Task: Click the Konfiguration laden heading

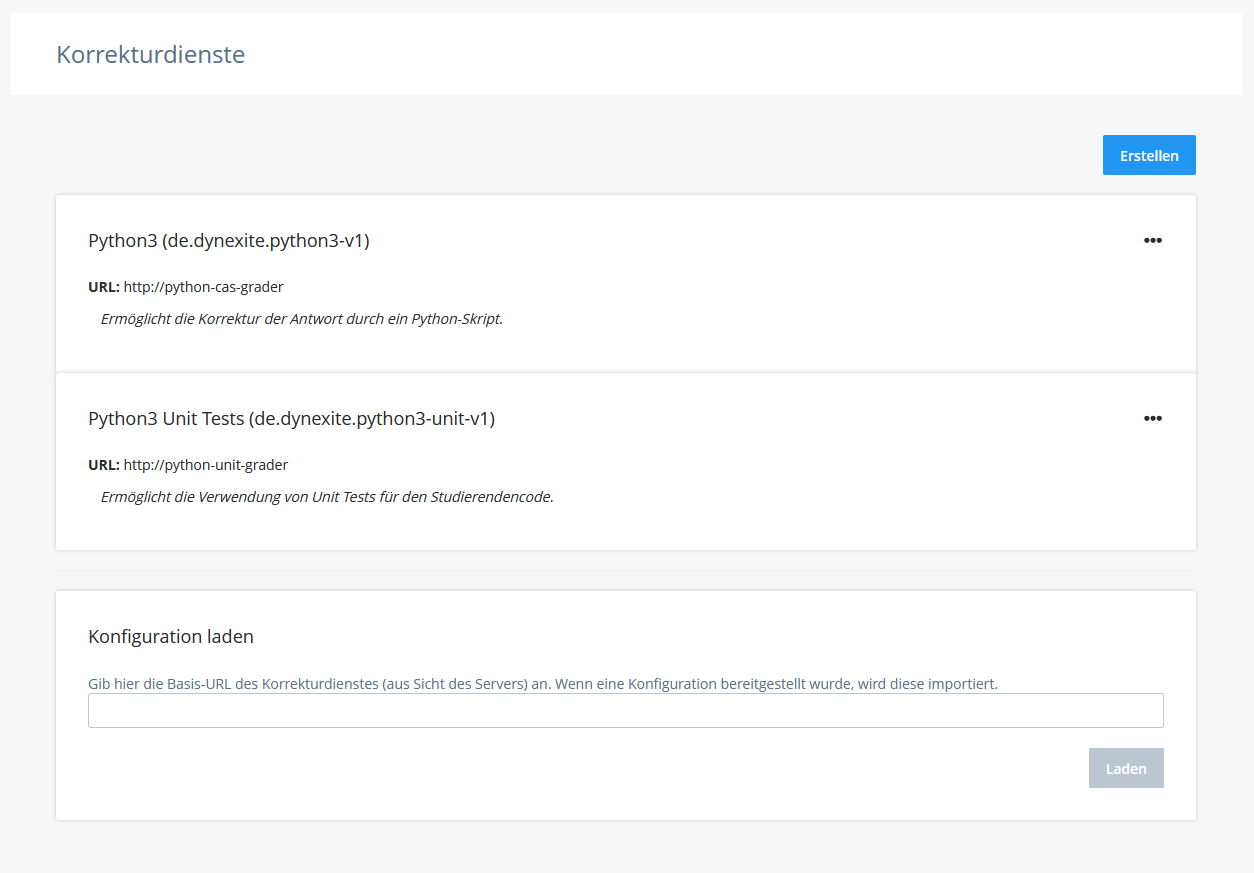Action: 171,636
